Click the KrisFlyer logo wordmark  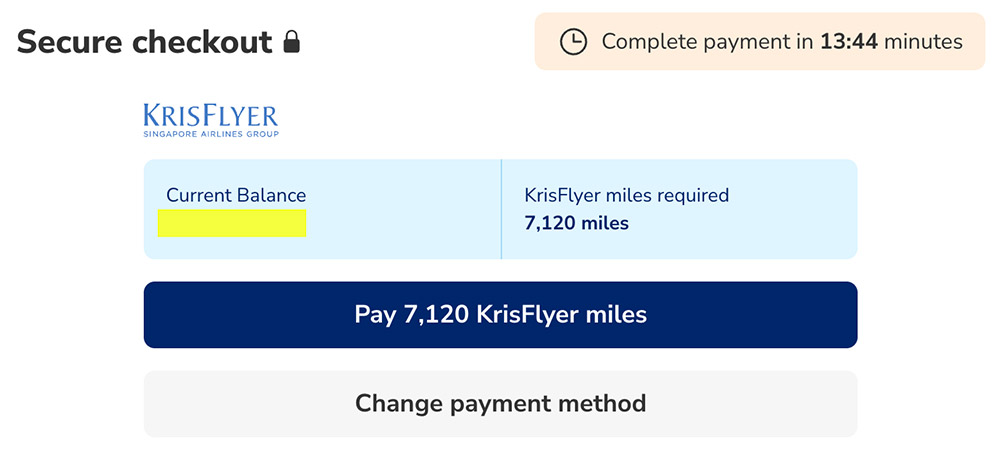click(211, 114)
